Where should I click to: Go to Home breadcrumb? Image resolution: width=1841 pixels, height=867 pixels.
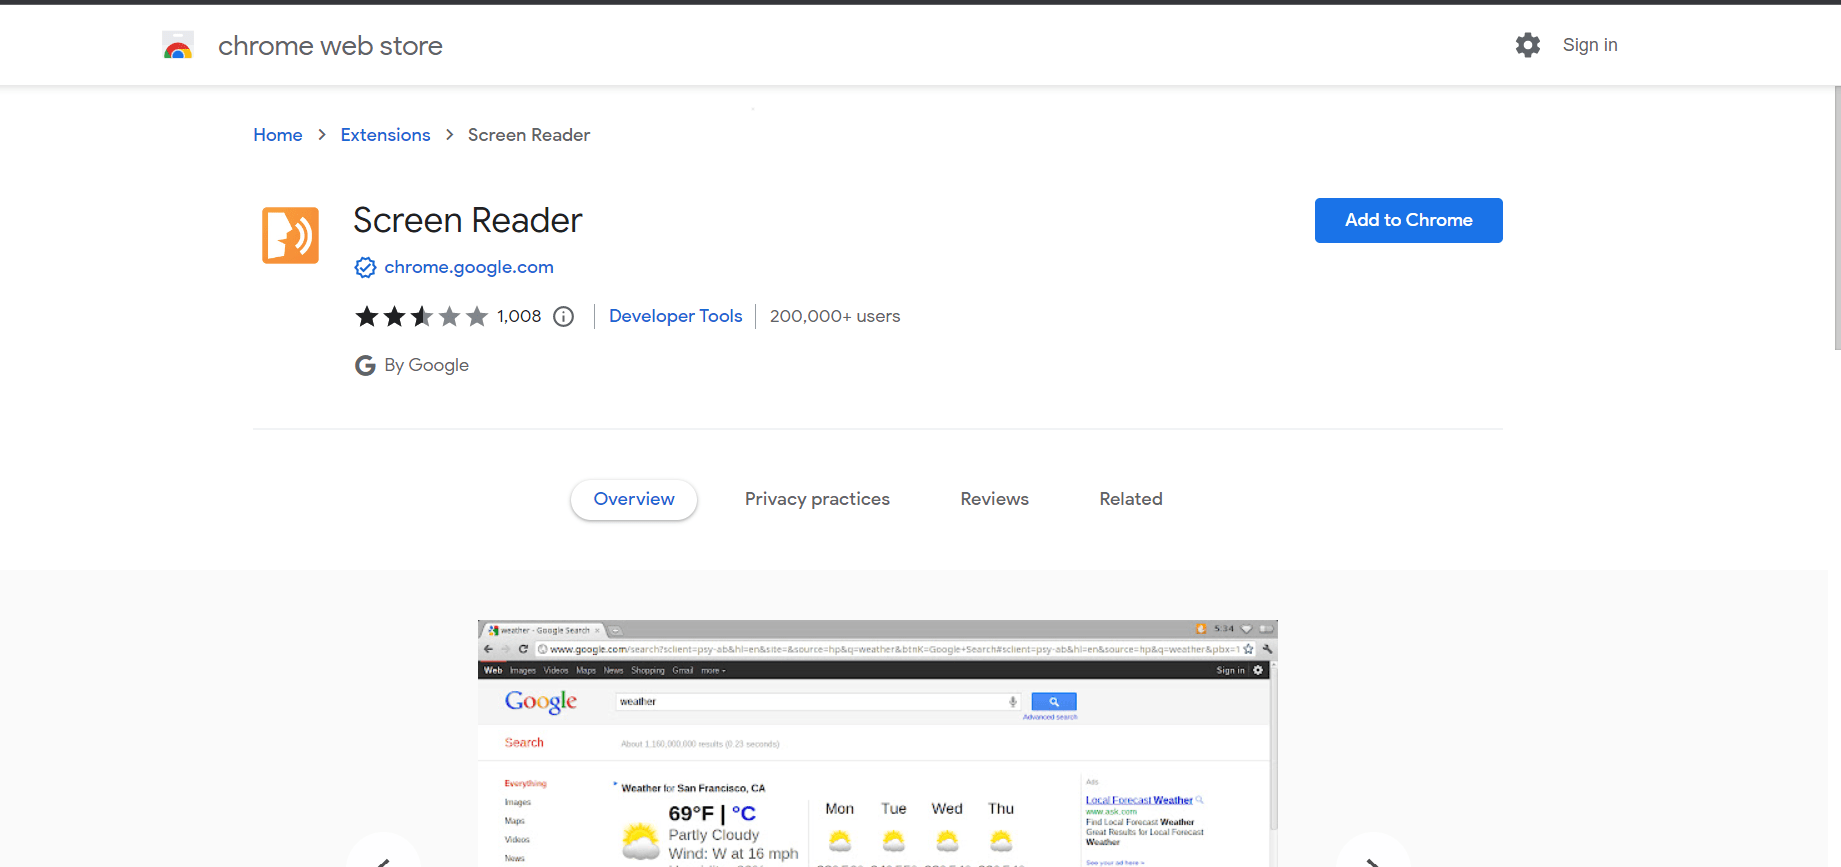coord(278,135)
